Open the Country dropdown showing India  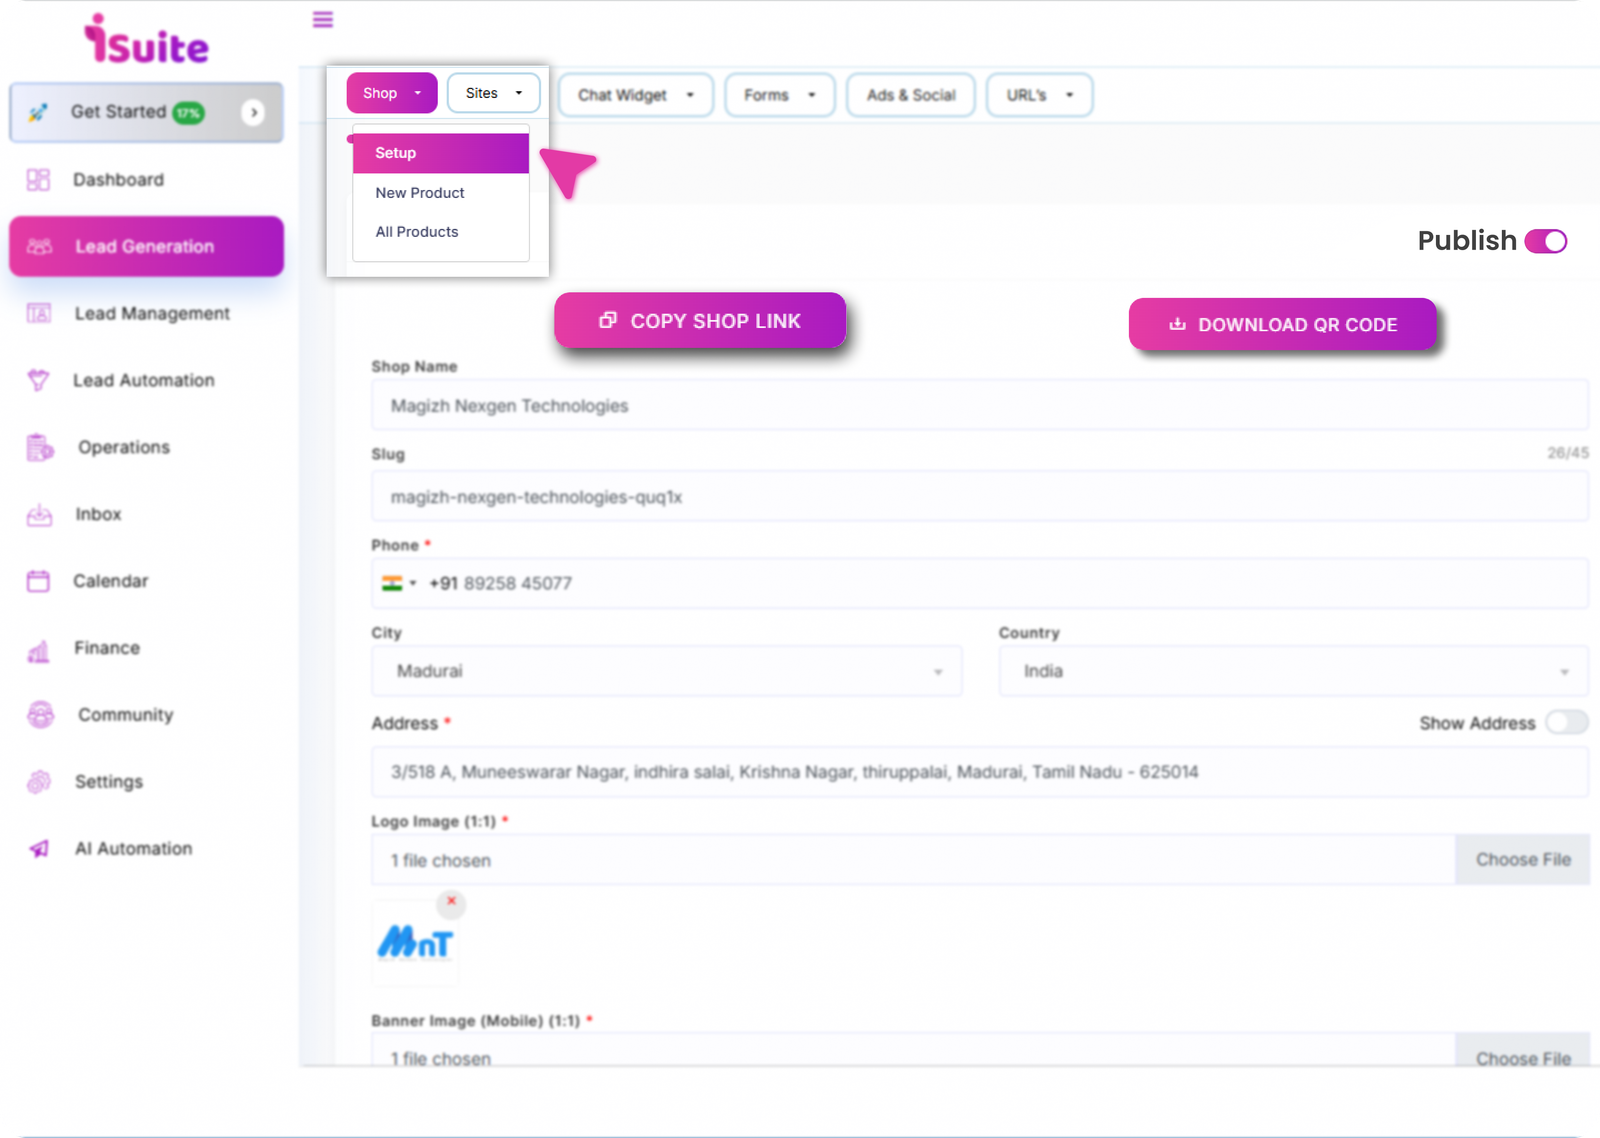coord(1293,671)
